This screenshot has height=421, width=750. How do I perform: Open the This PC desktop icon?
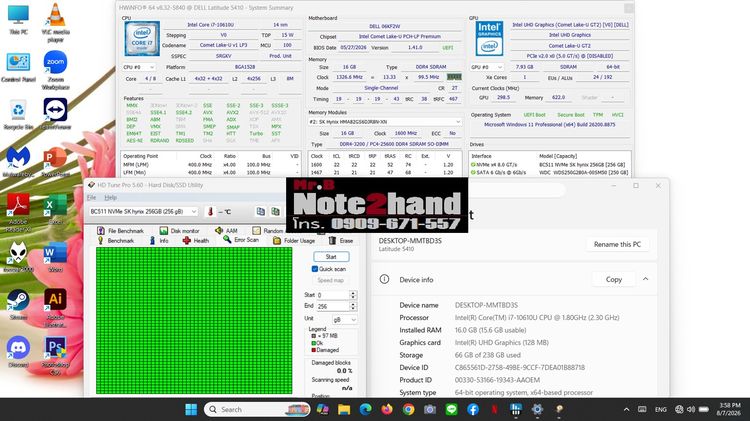(x=18, y=19)
